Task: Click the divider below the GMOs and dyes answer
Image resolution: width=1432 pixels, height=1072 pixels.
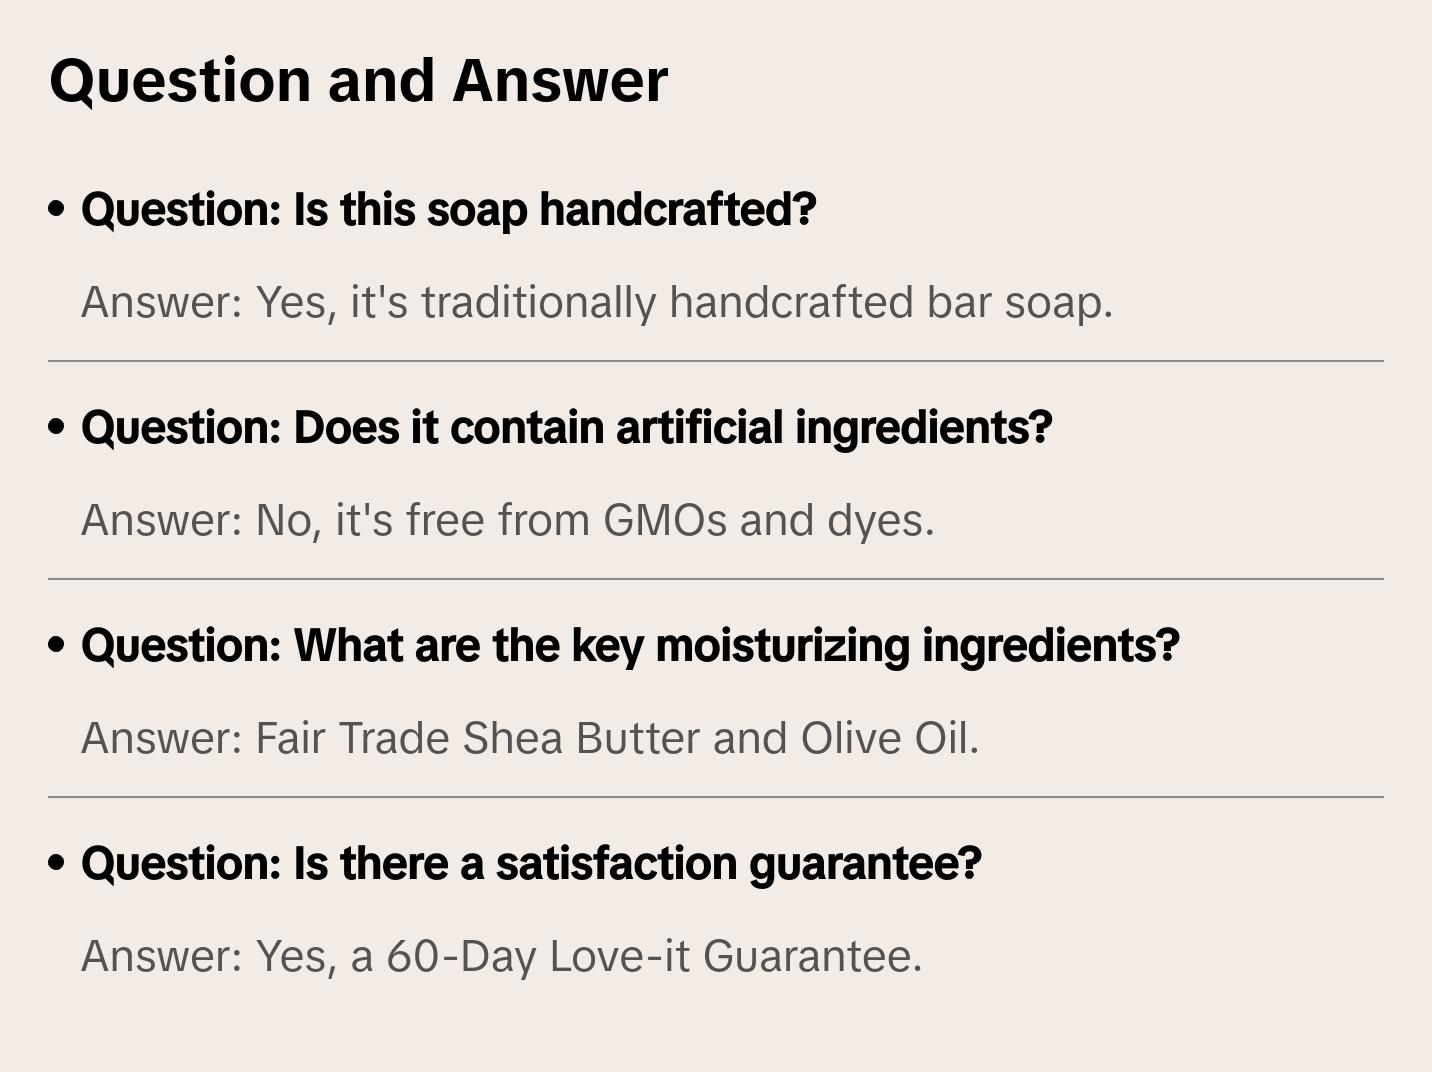Action: [x=716, y=579]
